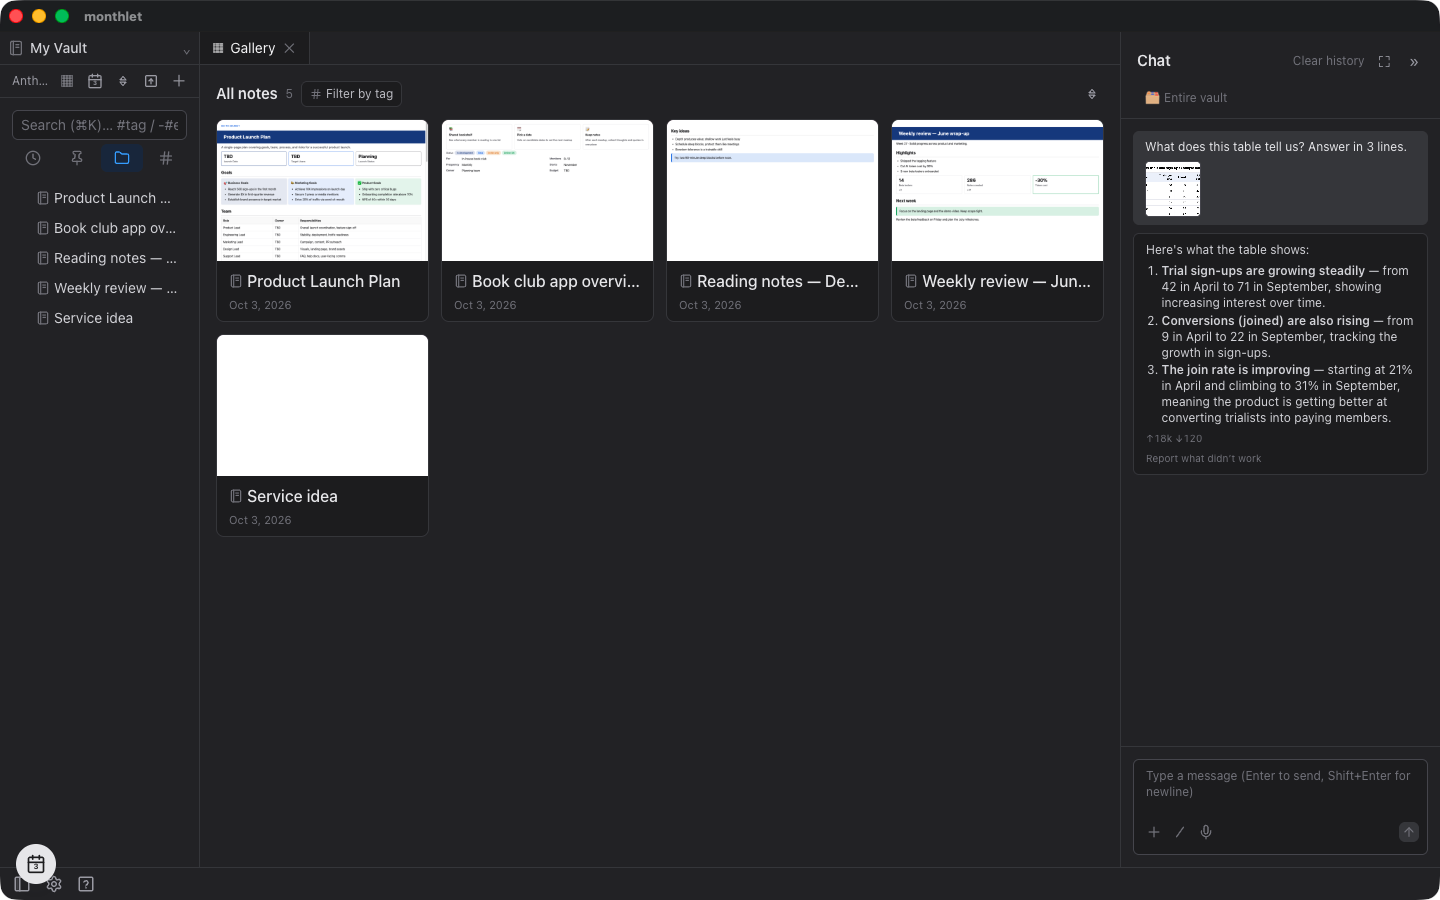Start voice input with the microphone icon
This screenshot has width=1440, height=900.
[x=1206, y=832]
